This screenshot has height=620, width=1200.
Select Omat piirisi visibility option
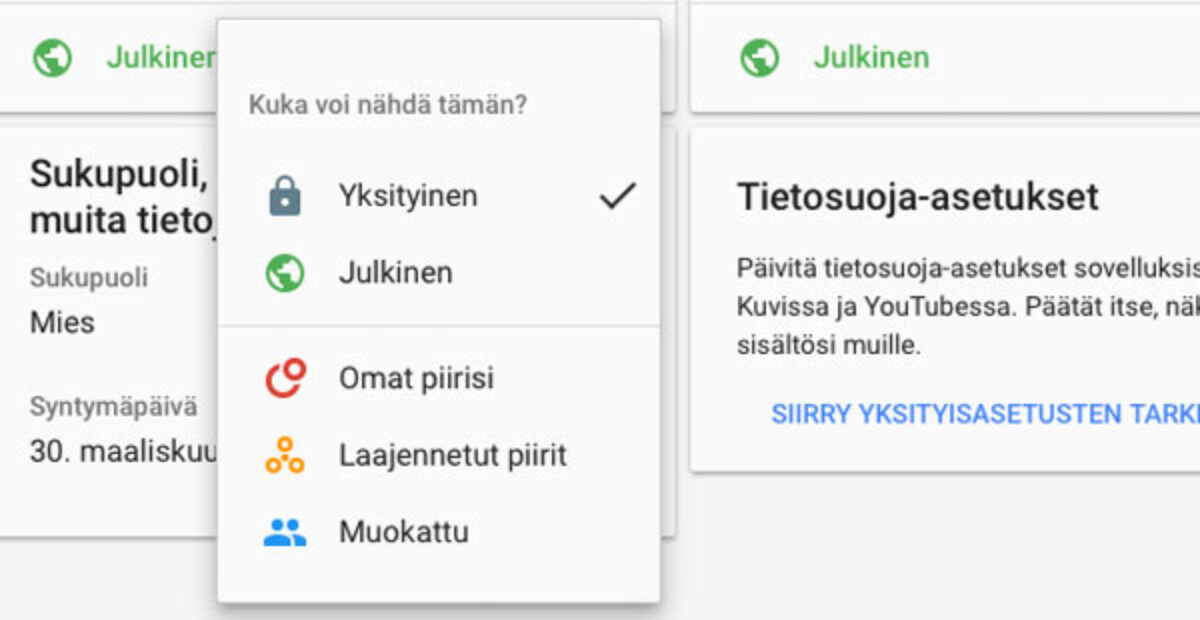pyautogui.click(x=439, y=379)
